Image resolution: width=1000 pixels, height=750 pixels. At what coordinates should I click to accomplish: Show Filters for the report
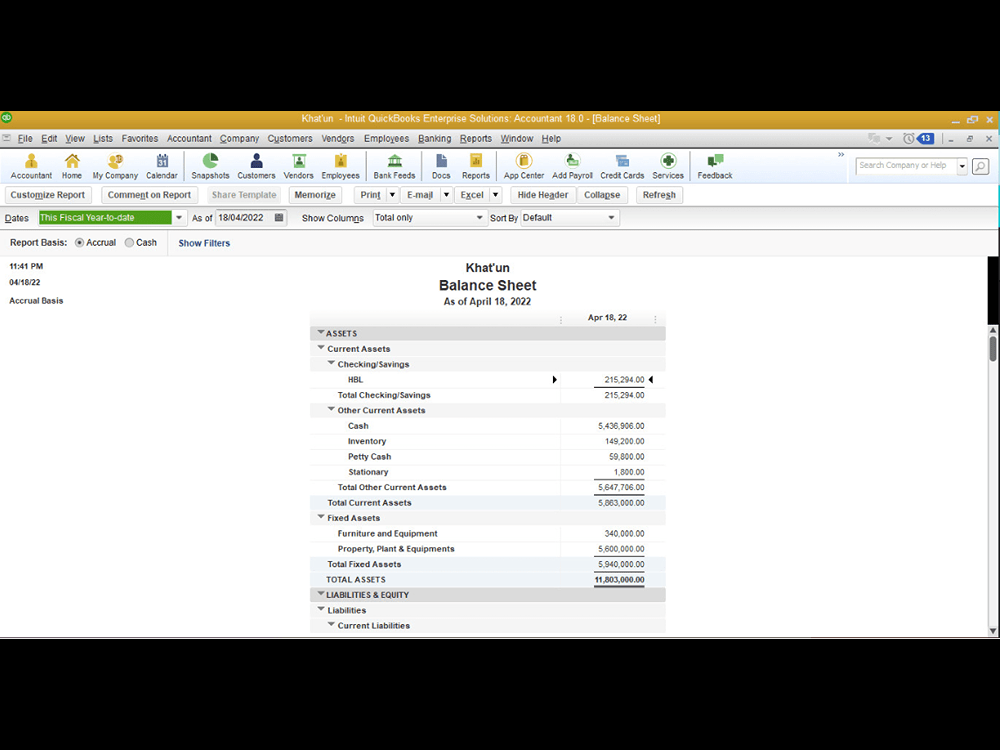(x=204, y=242)
